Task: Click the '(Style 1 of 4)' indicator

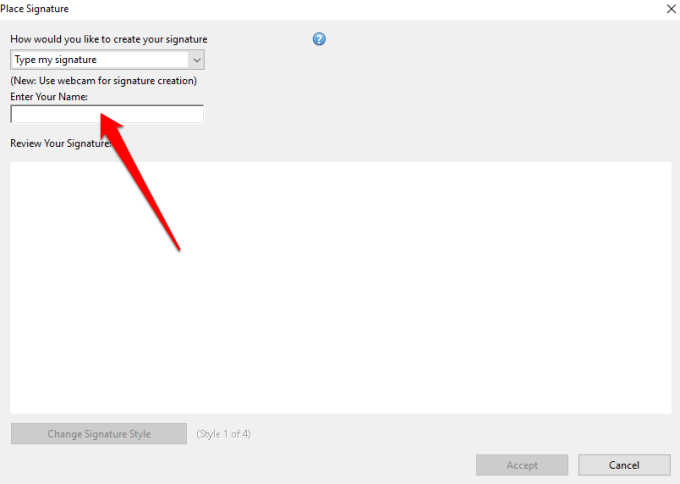Action: [223, 434]
